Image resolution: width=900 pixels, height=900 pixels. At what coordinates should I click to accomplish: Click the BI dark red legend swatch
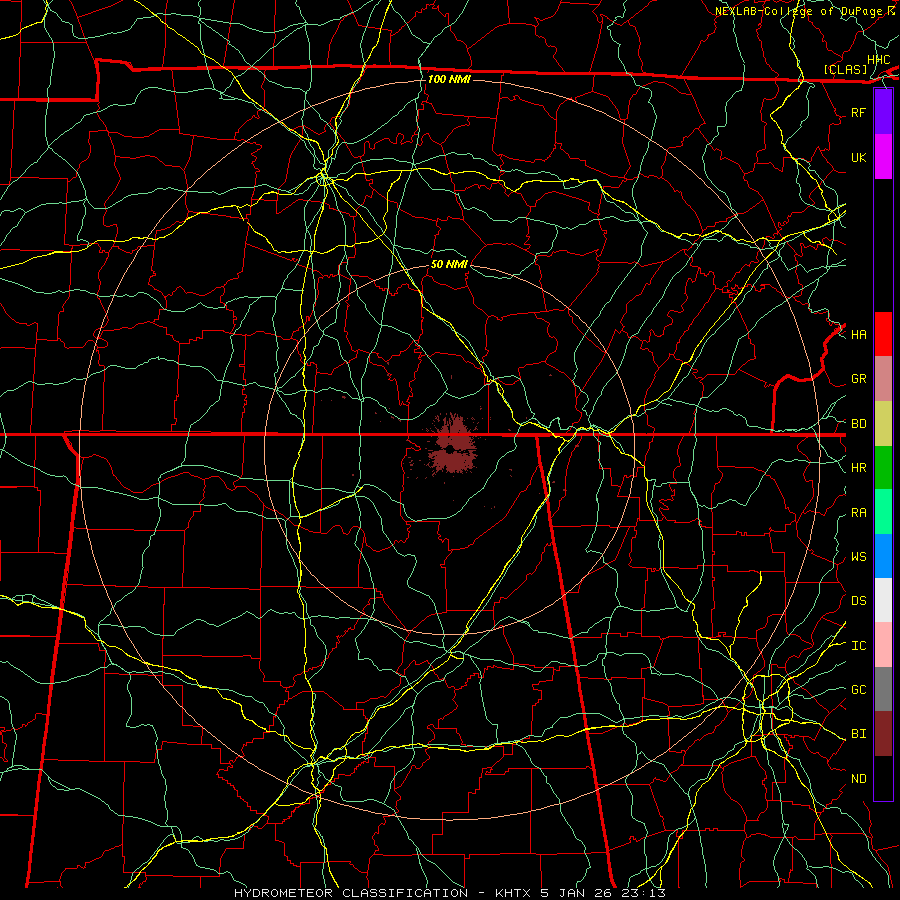883,734
